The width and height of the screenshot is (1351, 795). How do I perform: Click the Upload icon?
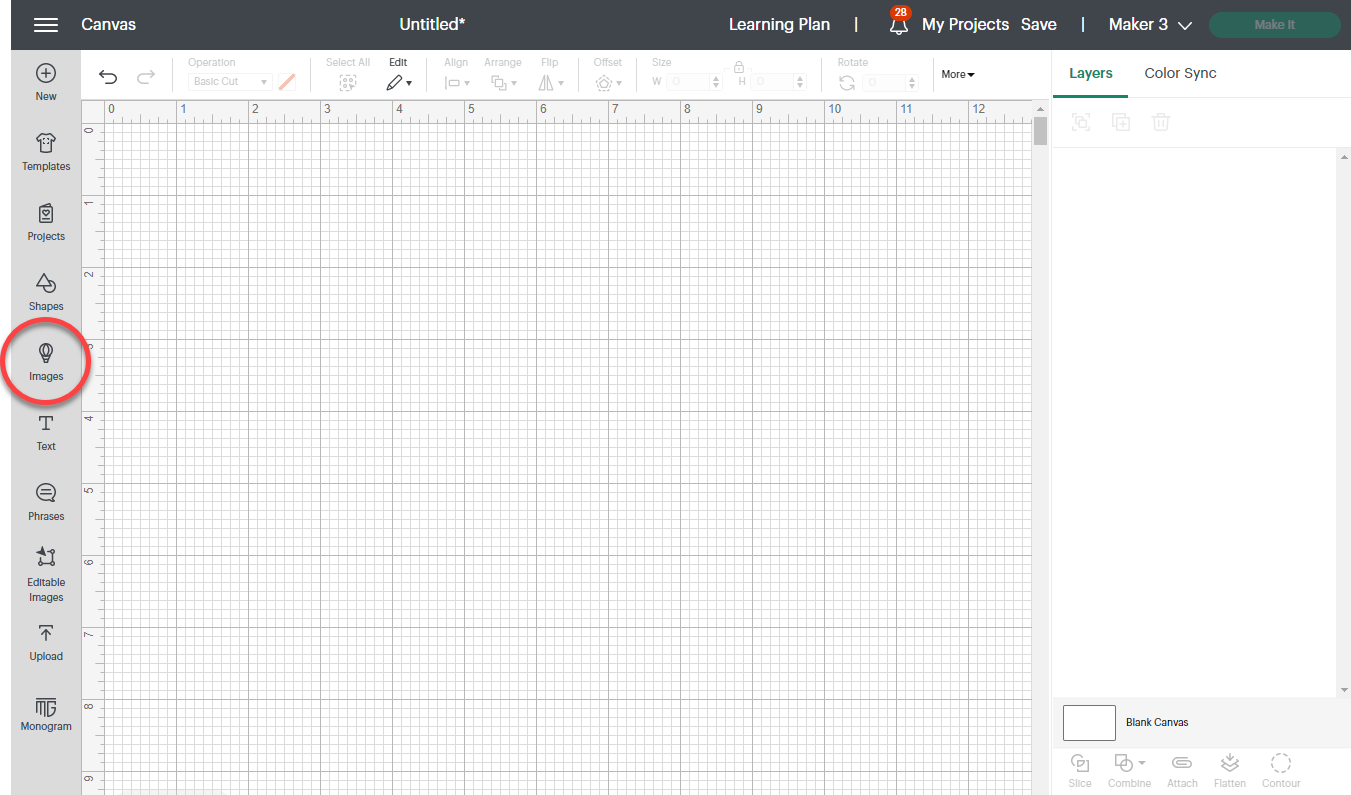(46, 642)
